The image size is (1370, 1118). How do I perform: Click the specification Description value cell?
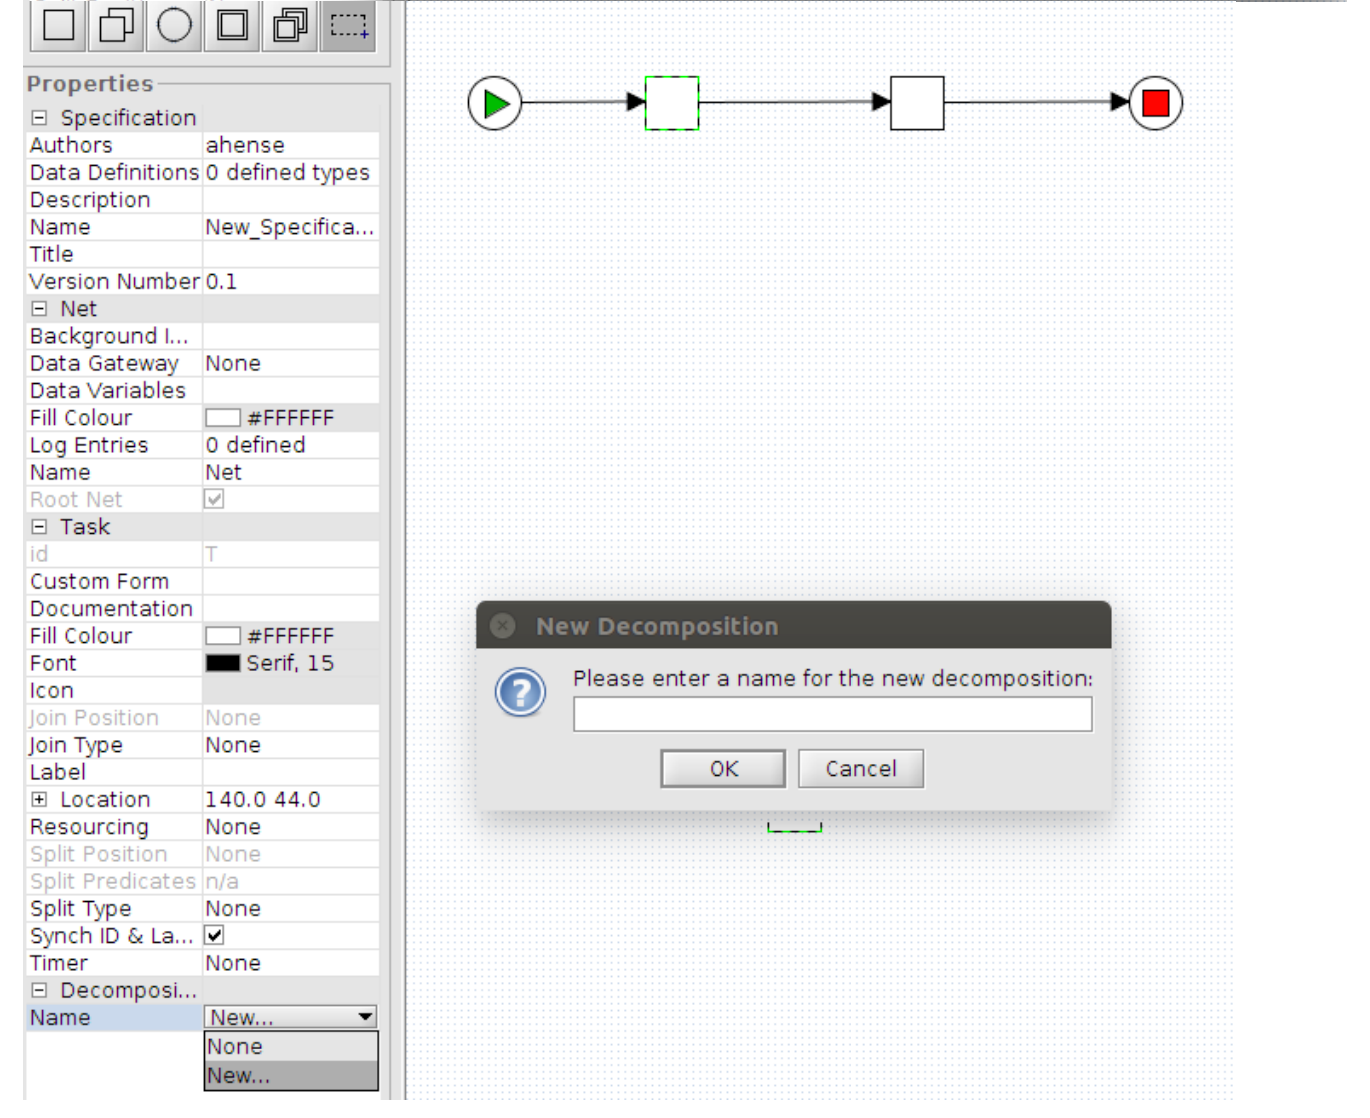click(291, 200)
